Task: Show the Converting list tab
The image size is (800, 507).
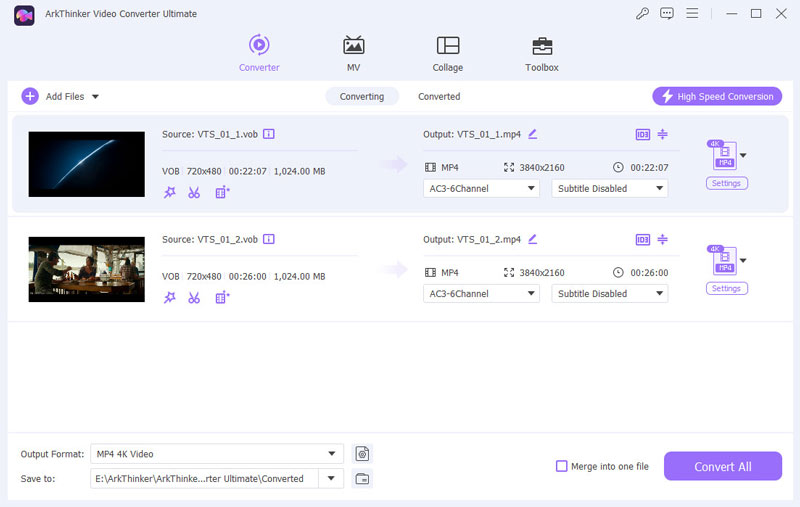Action: coord(362,96)
